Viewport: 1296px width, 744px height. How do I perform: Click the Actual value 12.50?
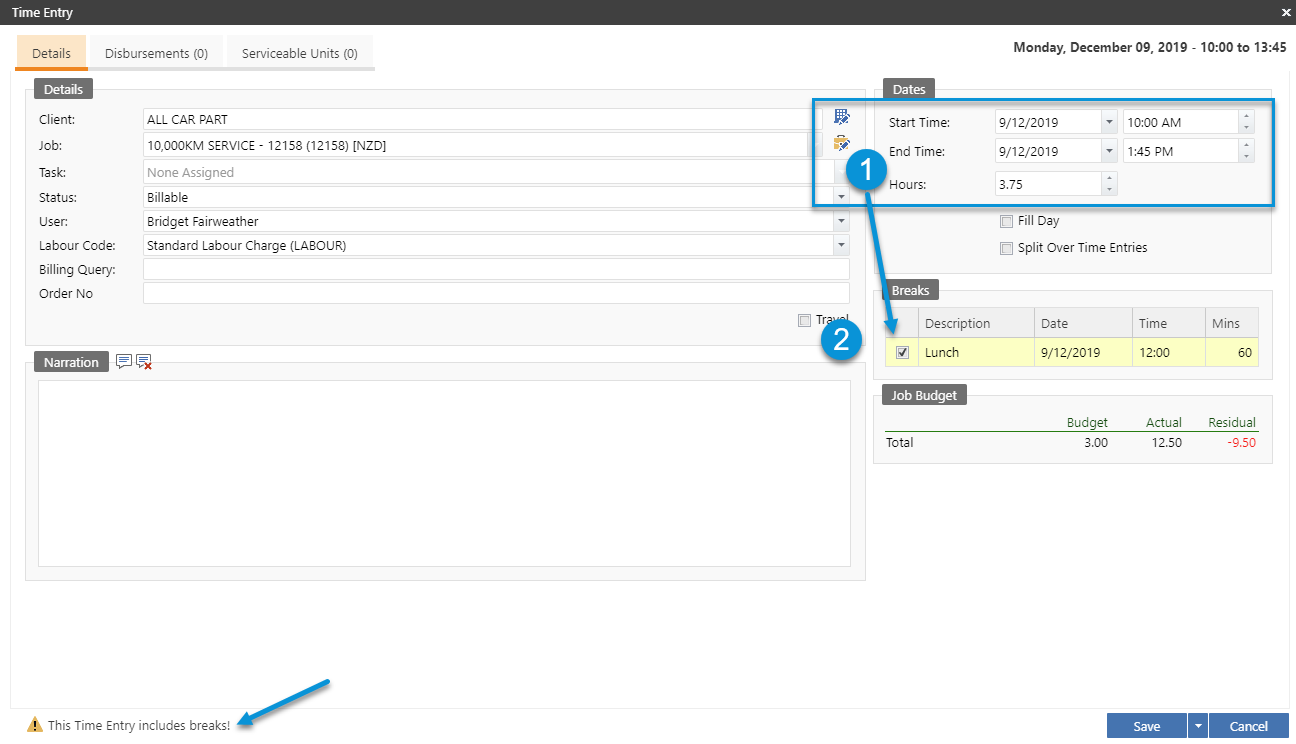[1165, 442]
